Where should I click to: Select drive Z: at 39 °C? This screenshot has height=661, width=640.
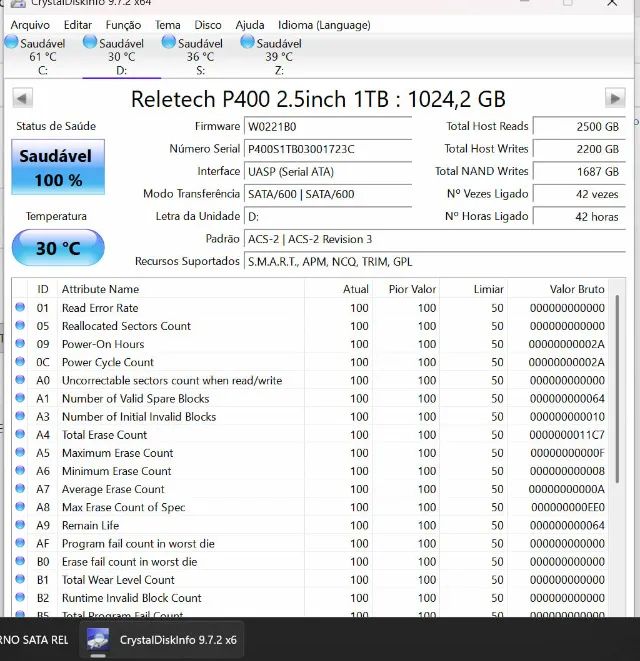point(279,56)
